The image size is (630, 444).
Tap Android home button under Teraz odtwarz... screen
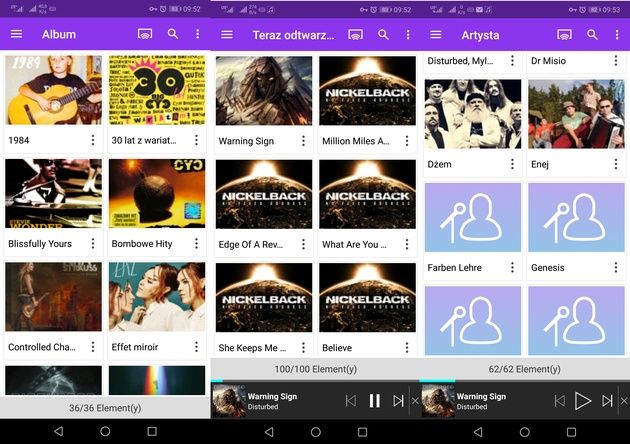pos(316,432)
